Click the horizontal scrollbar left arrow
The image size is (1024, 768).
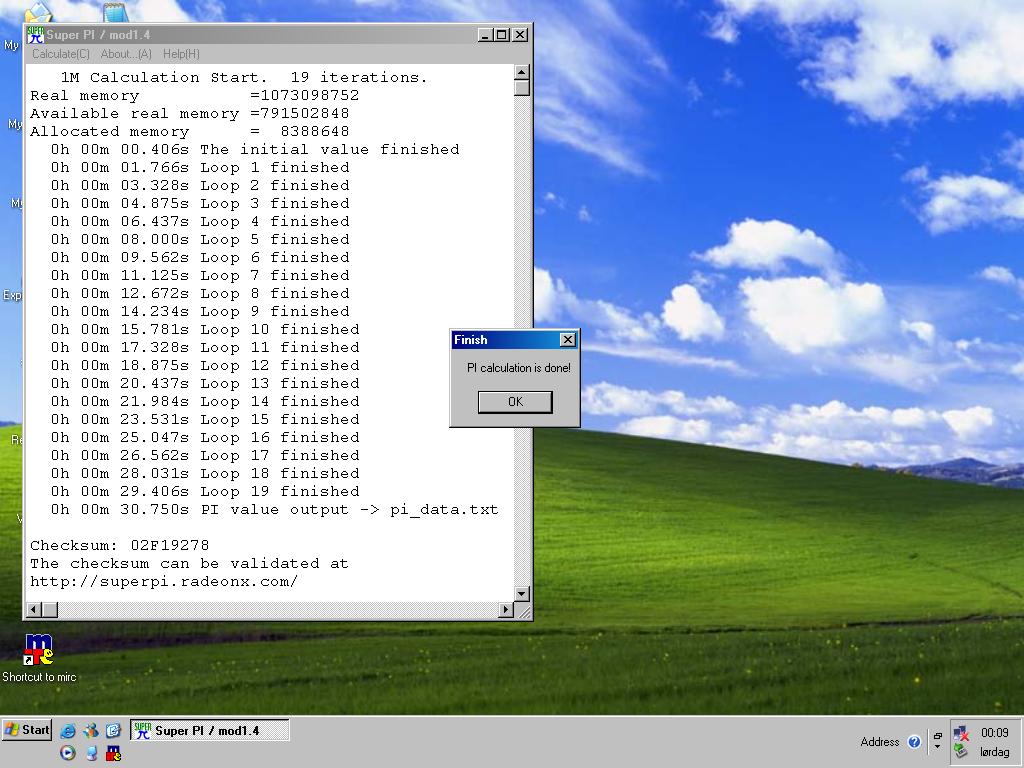pos(34,609)
